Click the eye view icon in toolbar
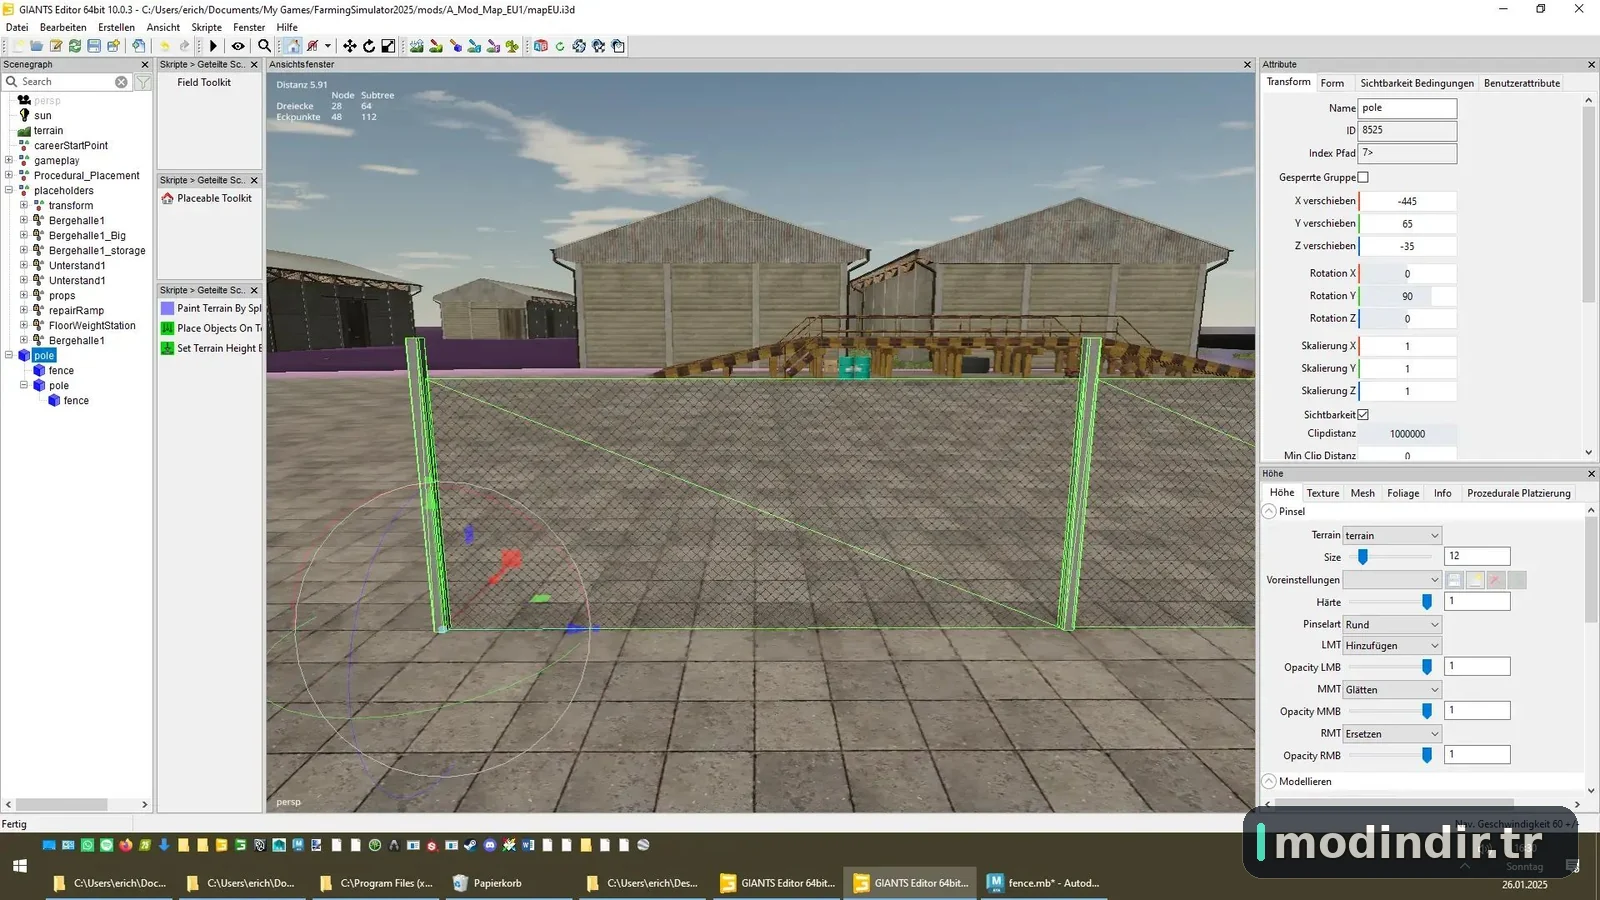This screenshot has height=900, width=1600. [238, 46]
